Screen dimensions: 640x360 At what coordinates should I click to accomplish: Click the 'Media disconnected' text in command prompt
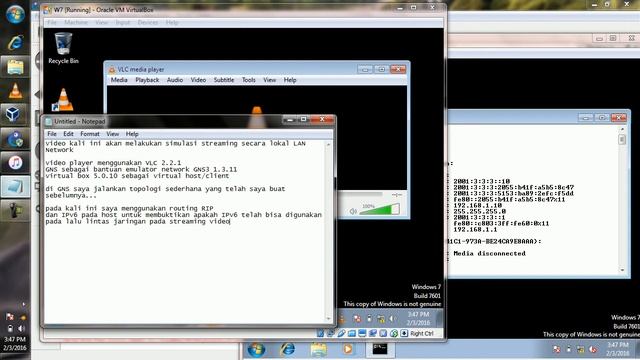click(489, 253)
